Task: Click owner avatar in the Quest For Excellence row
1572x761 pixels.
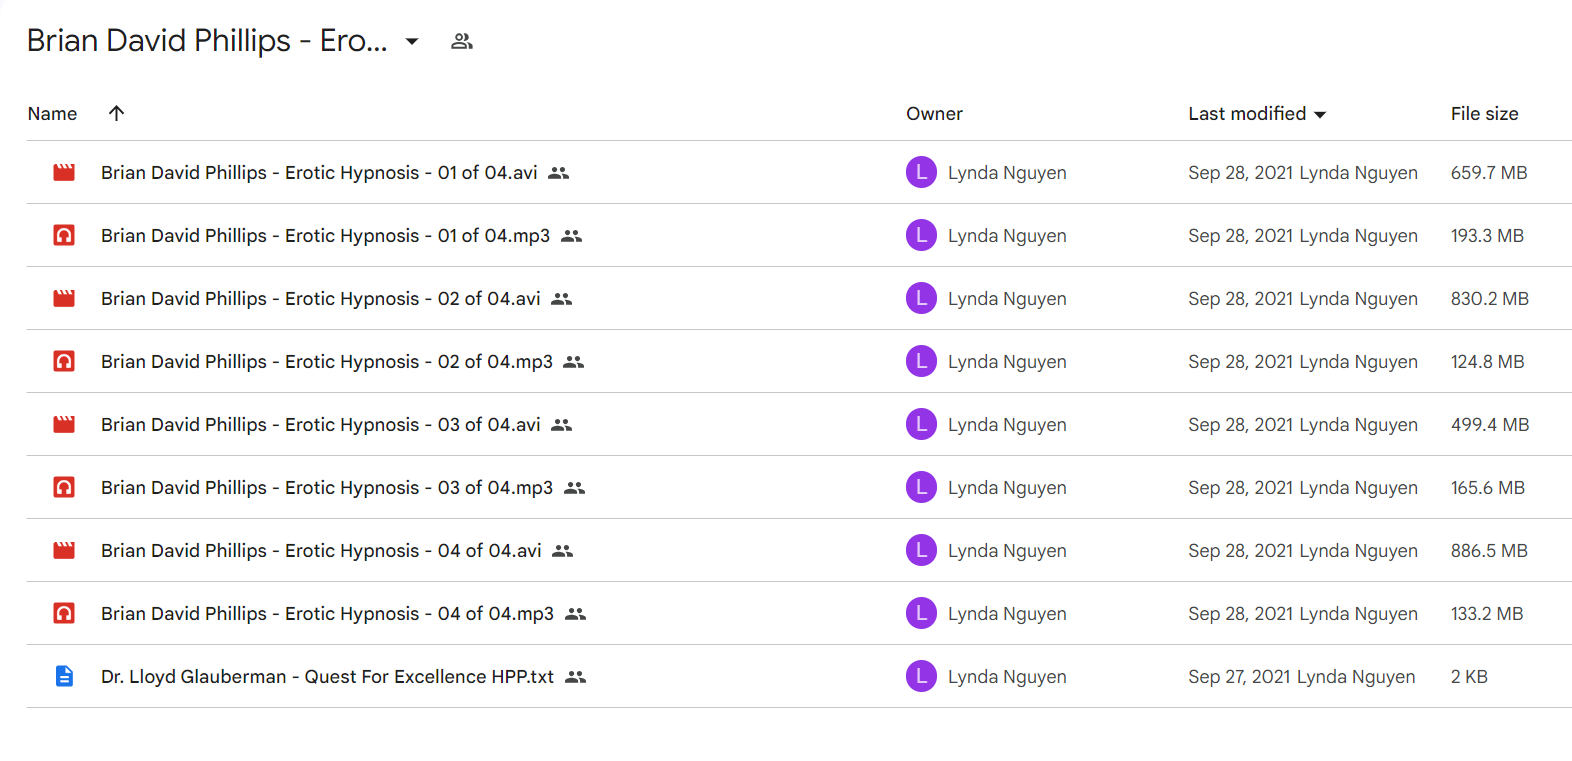Action: tap(921, 676)
